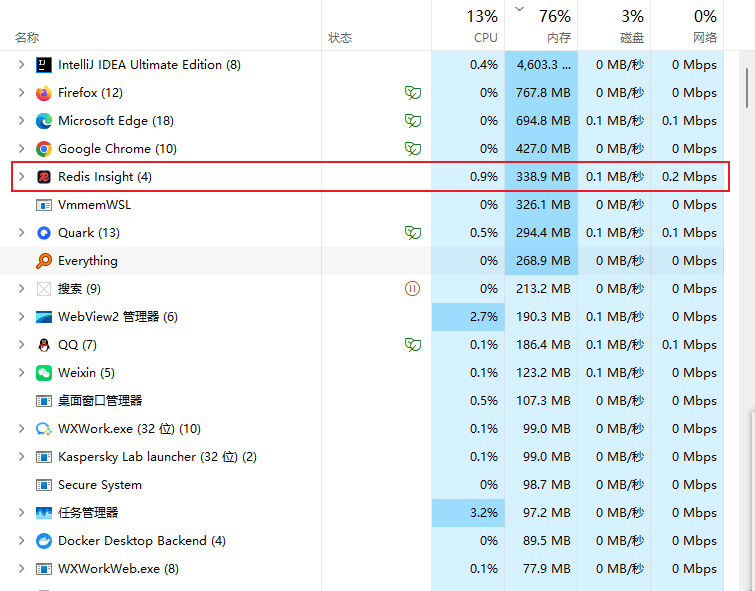
Task: Expand the 搜索 (9) process group
Action: 21,289
